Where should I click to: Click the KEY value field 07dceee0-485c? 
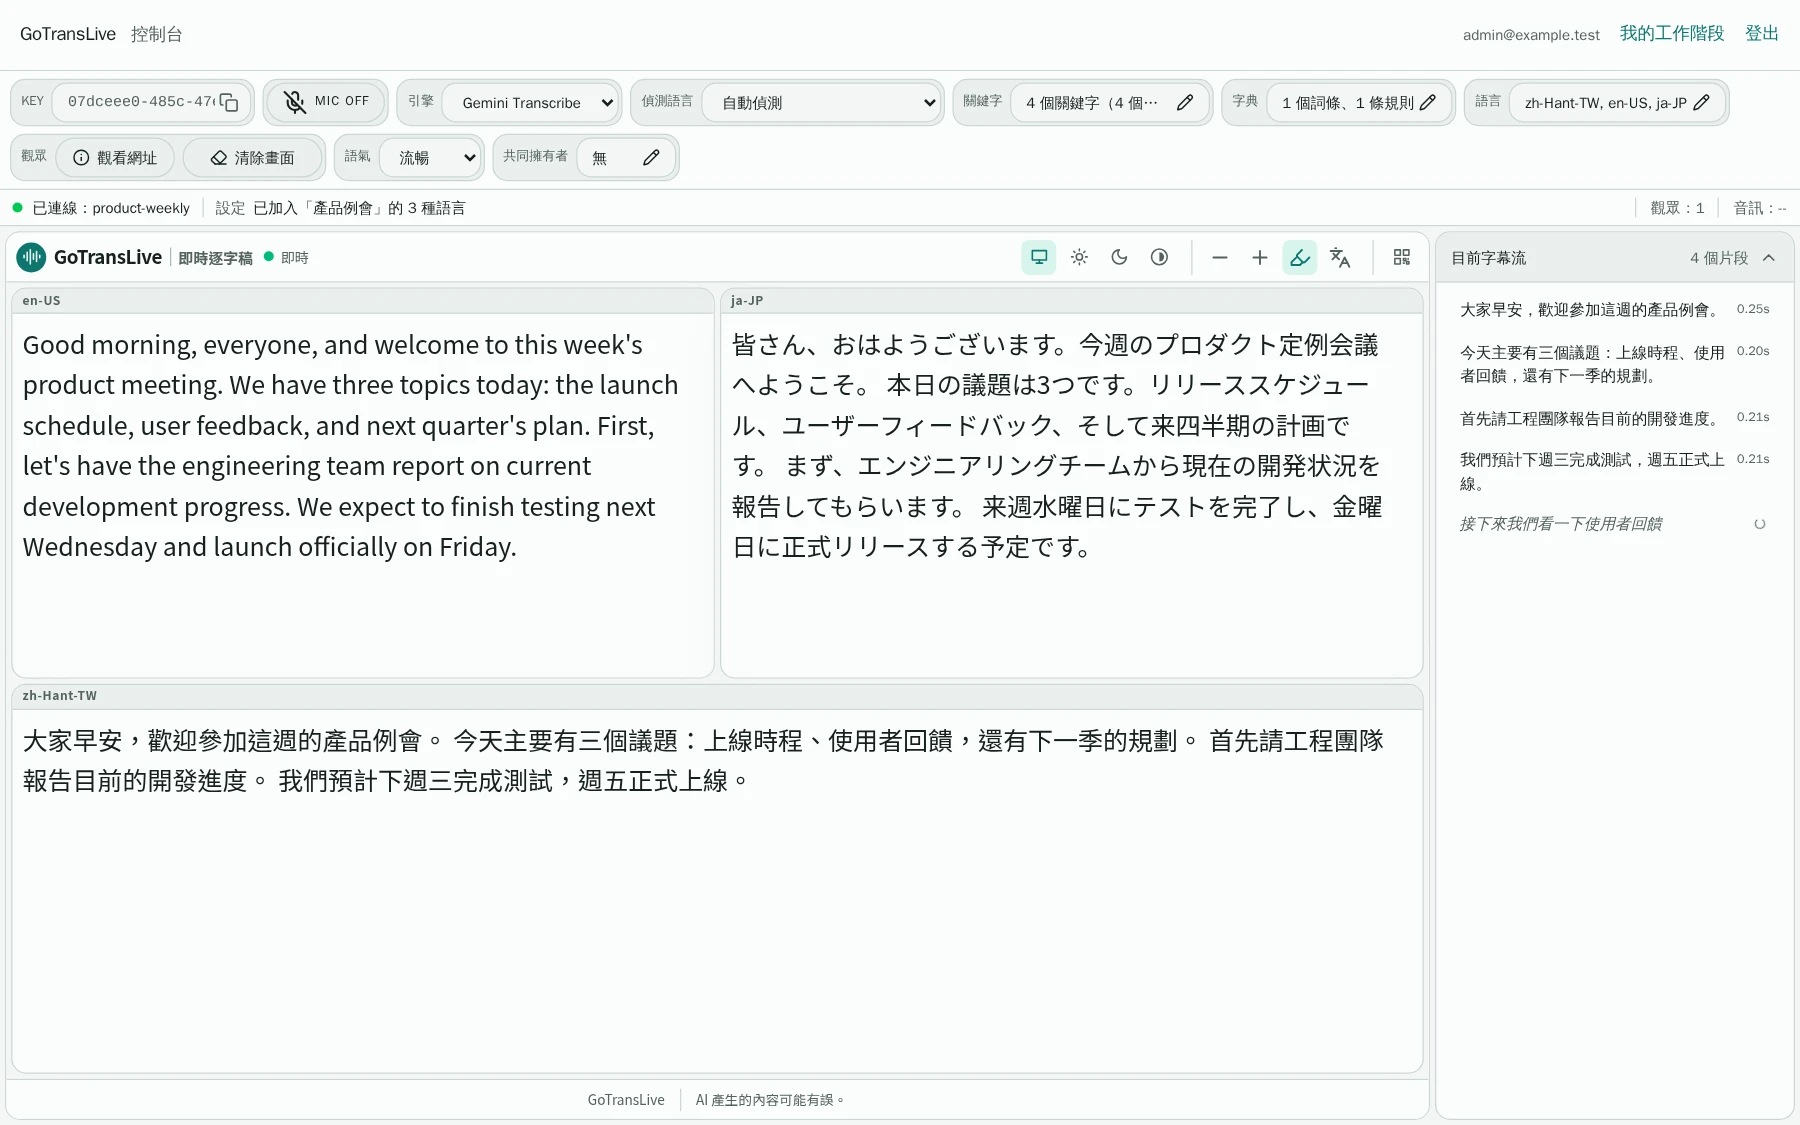[141, 102]
